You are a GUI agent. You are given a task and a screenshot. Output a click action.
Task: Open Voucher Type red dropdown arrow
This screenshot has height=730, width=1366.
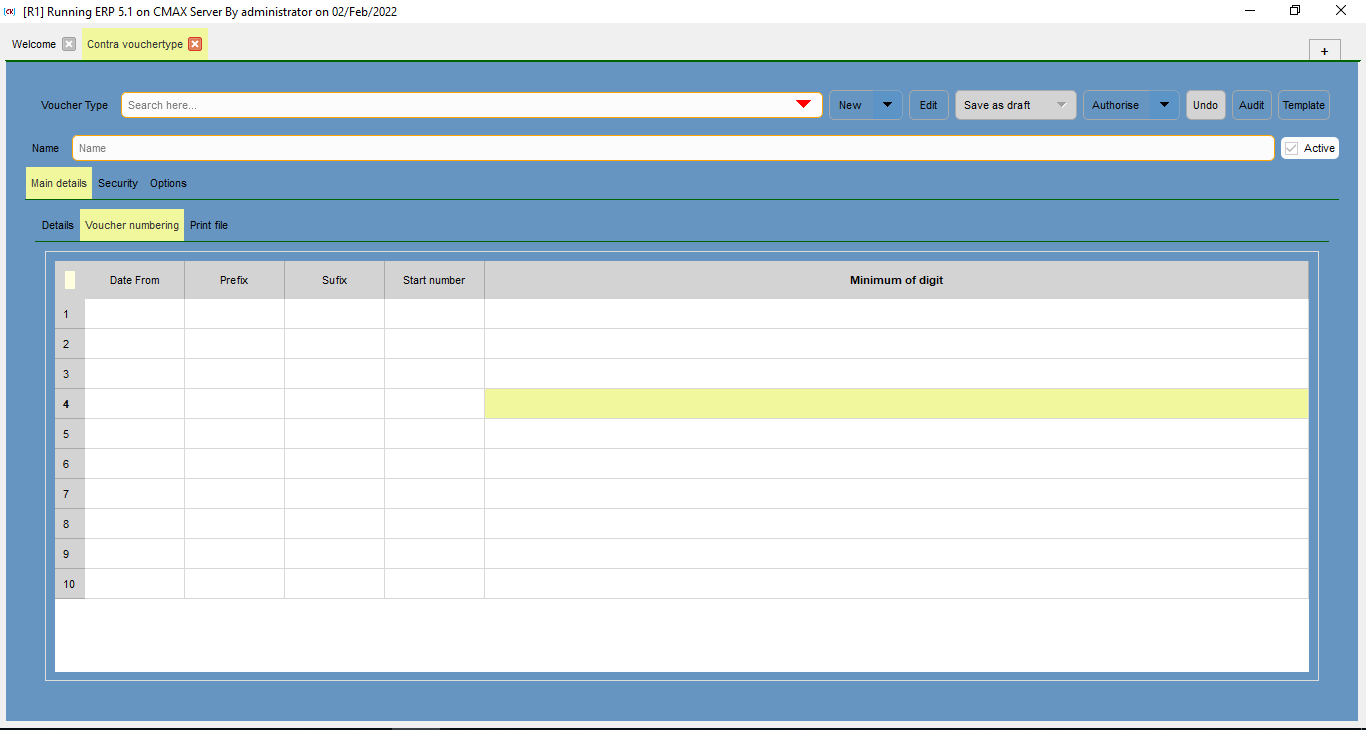(x=803, y=105)
